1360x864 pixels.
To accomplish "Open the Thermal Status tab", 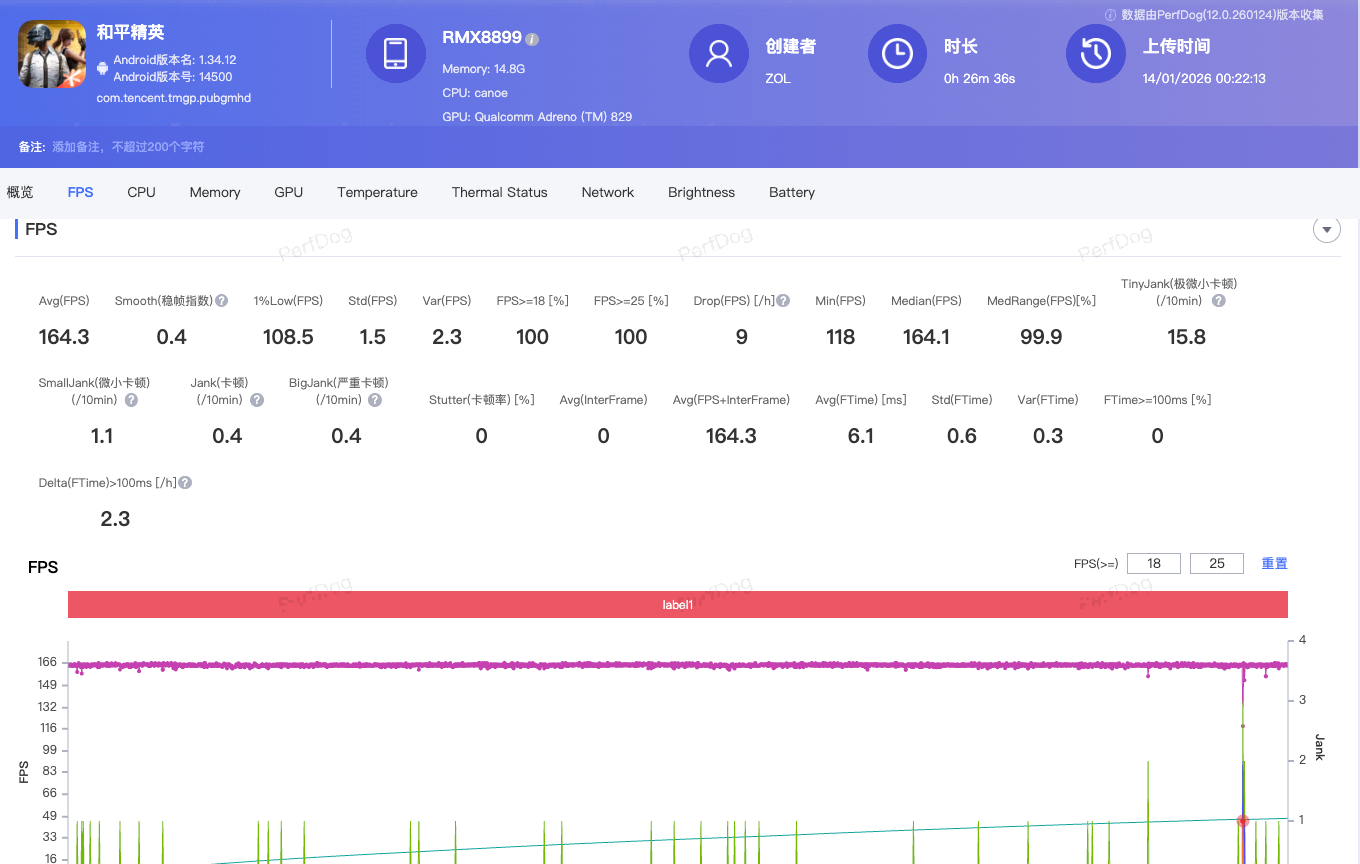I will point(499,192).
